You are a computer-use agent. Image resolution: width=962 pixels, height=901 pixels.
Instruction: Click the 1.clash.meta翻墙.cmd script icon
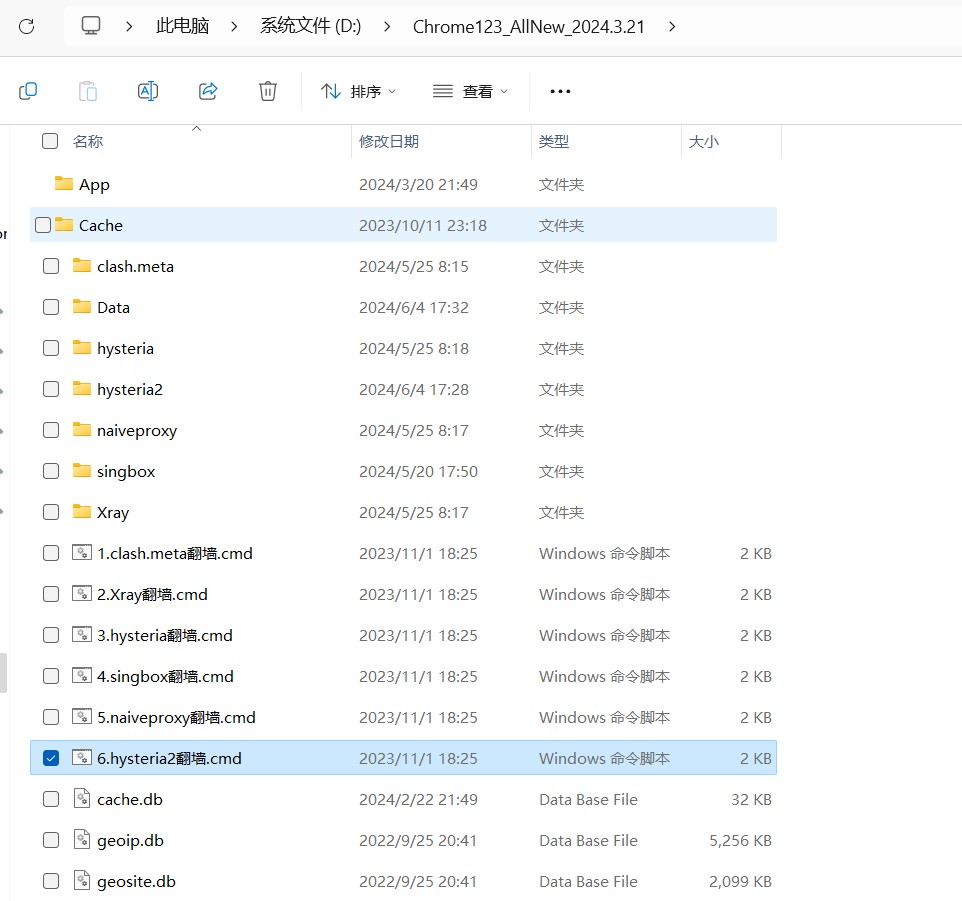tap(82, 553)
